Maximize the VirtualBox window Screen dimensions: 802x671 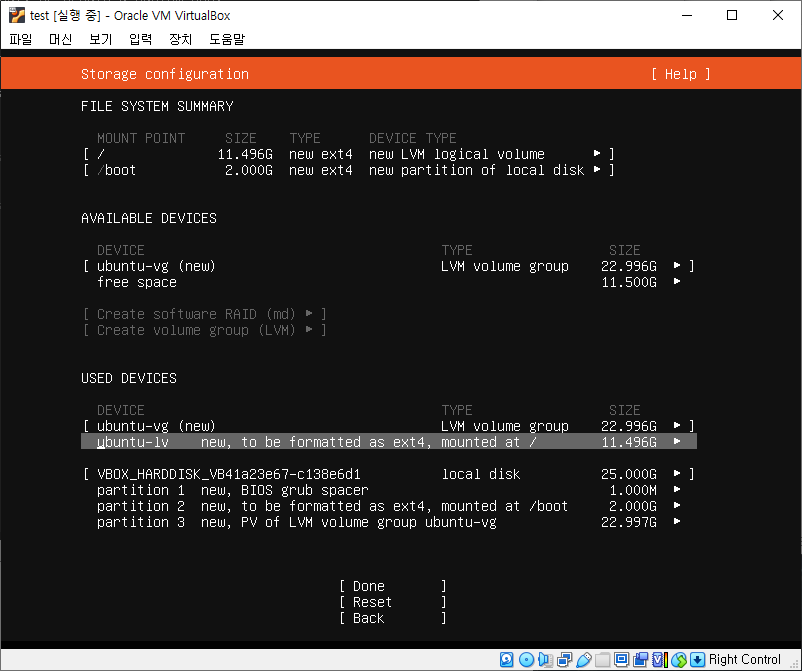[x=732, y=15]
